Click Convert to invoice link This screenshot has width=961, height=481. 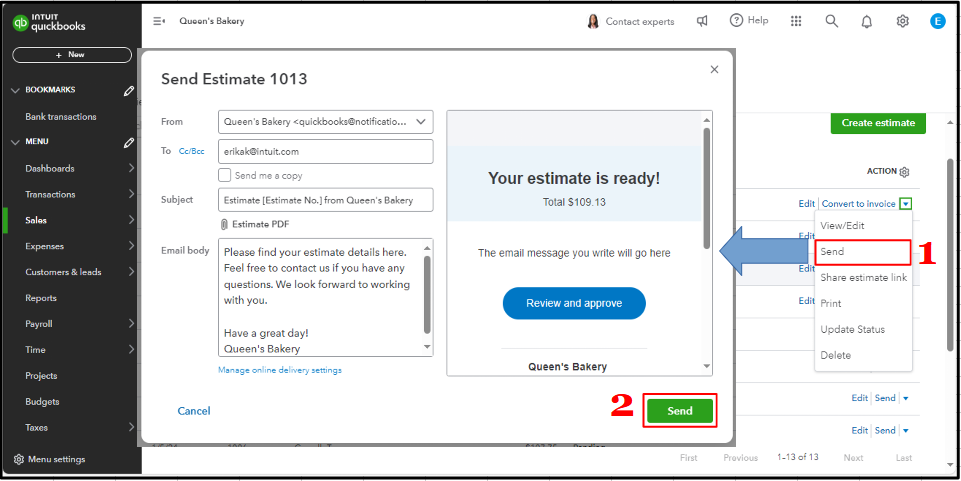[x=859, y=204]
